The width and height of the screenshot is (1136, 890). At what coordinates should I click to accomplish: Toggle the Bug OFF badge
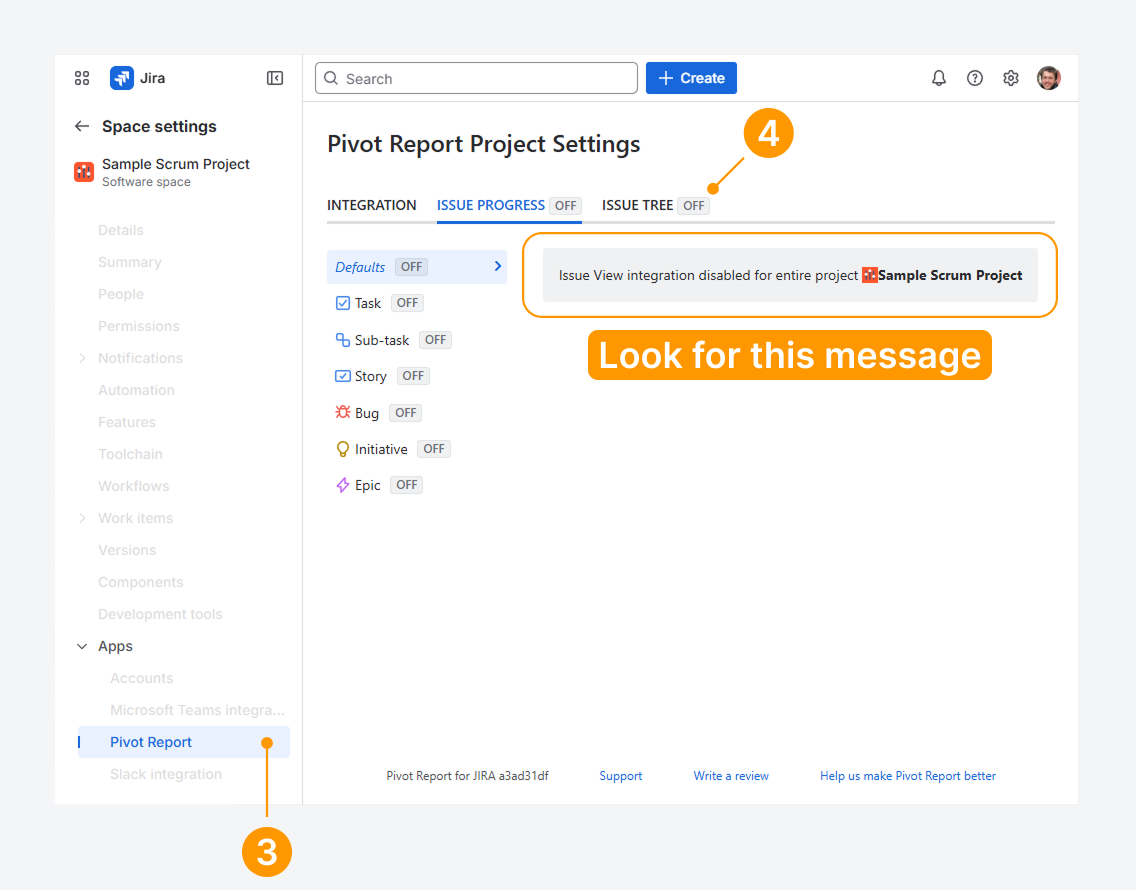point(406,412)
